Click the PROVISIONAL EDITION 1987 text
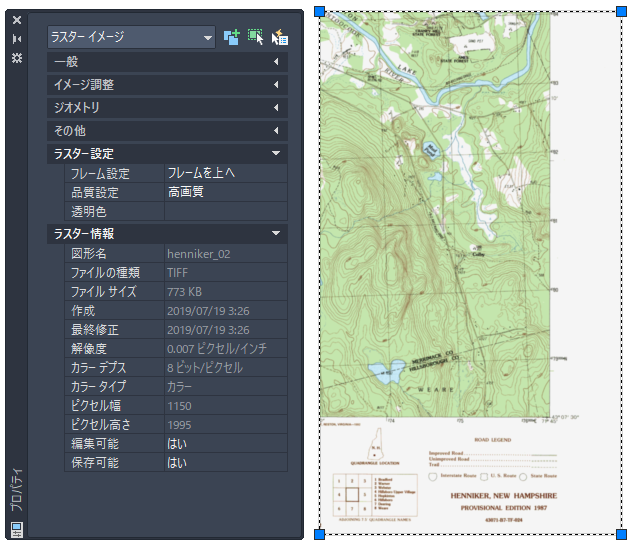The image size is (630, 545). (503, 508)
